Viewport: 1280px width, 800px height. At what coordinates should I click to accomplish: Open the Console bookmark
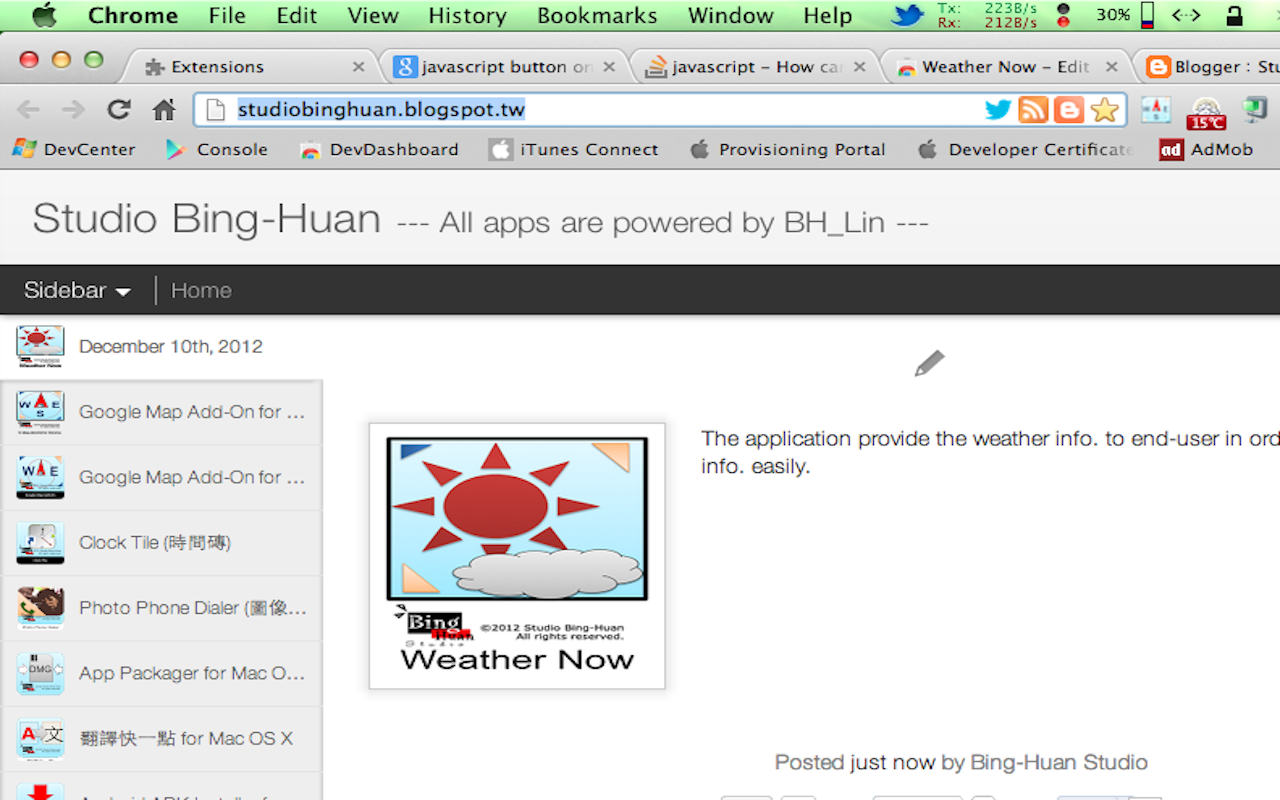point(217,149)
